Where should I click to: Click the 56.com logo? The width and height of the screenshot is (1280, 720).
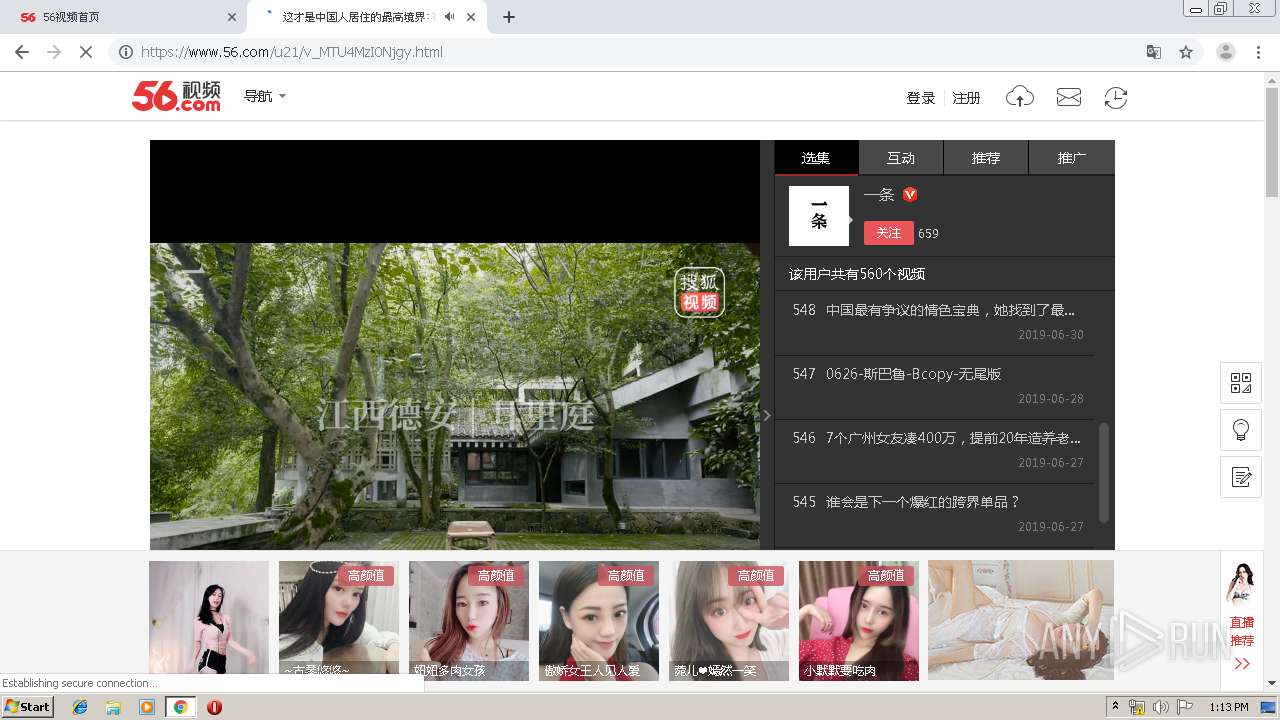click(x=176, y=96)
